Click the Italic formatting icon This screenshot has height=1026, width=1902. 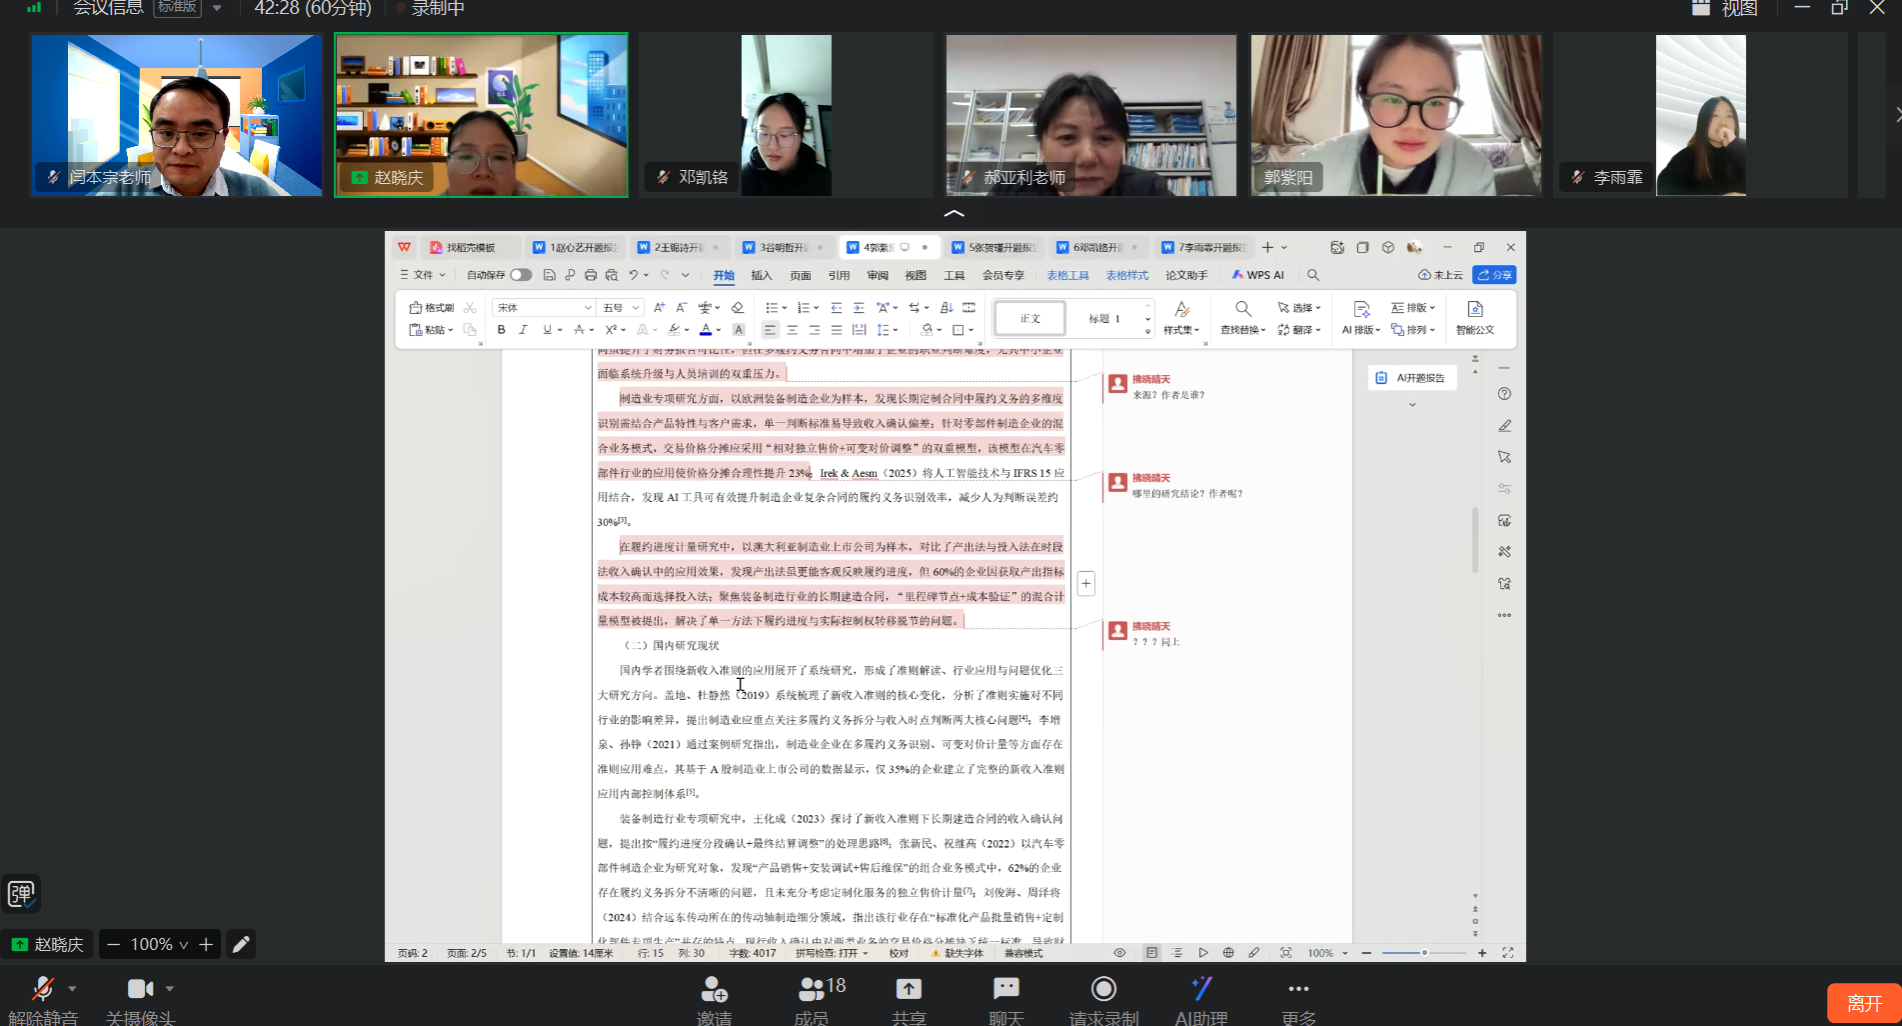(x=522, y=330)
